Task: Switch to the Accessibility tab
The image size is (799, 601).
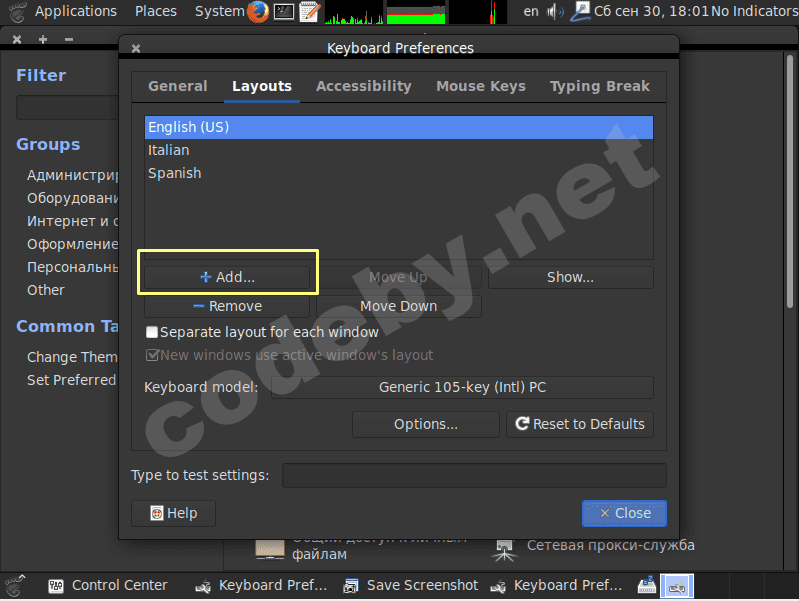Action: [x=364, y=86]
